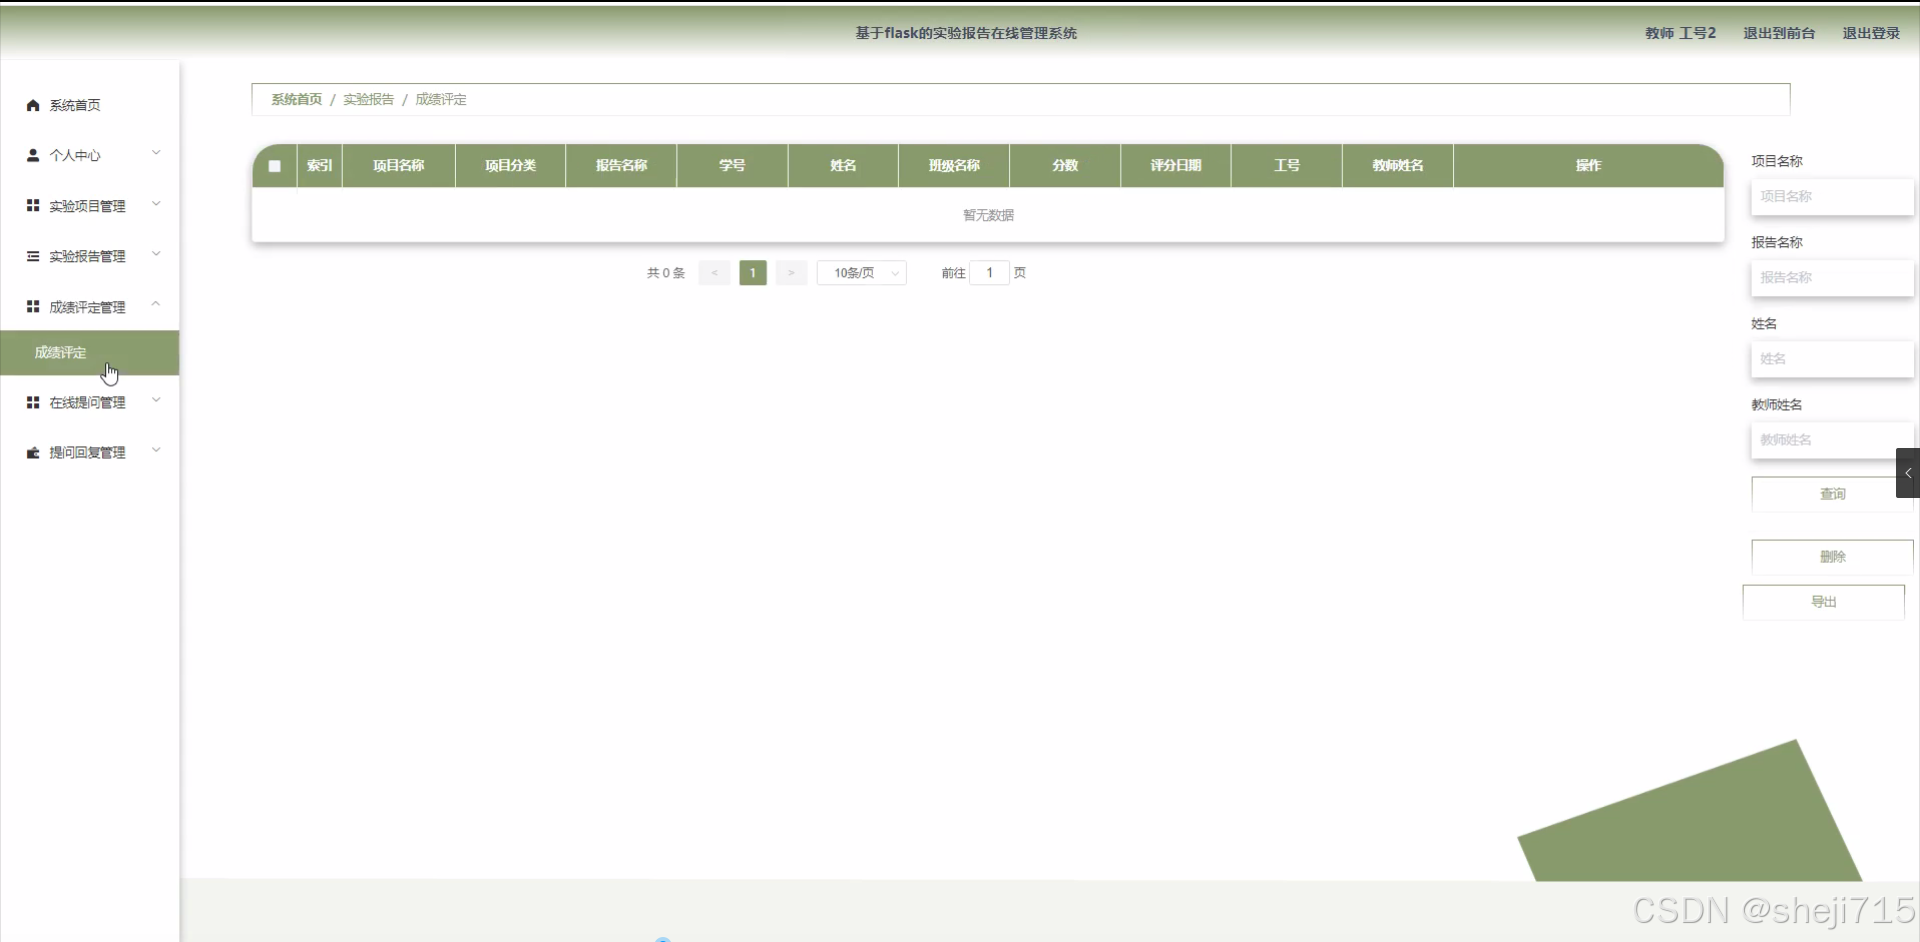Click the icon beside 提问回复管理
1920x942 pixels.
(33, 452)
